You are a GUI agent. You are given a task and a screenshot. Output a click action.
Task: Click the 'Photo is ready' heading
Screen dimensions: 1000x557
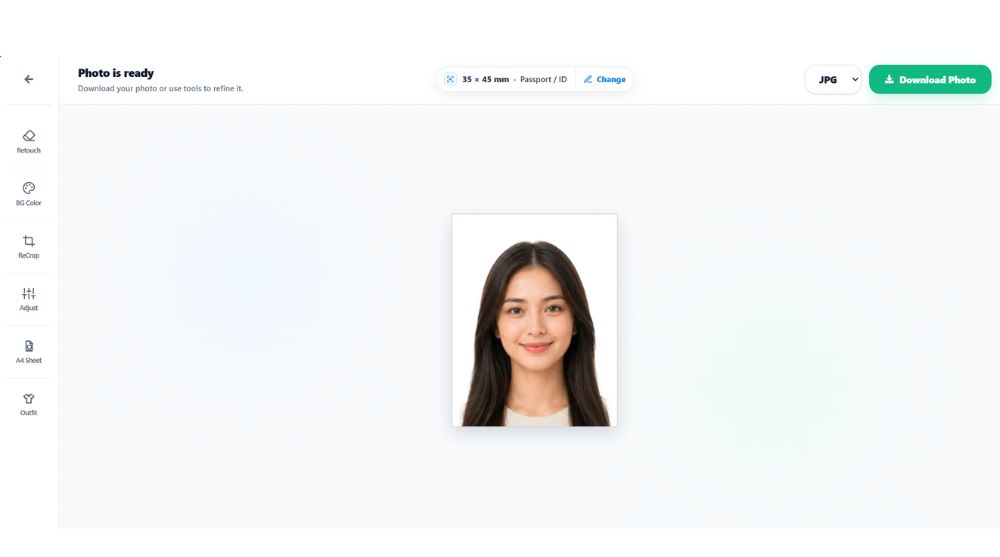tap(115, 73)
